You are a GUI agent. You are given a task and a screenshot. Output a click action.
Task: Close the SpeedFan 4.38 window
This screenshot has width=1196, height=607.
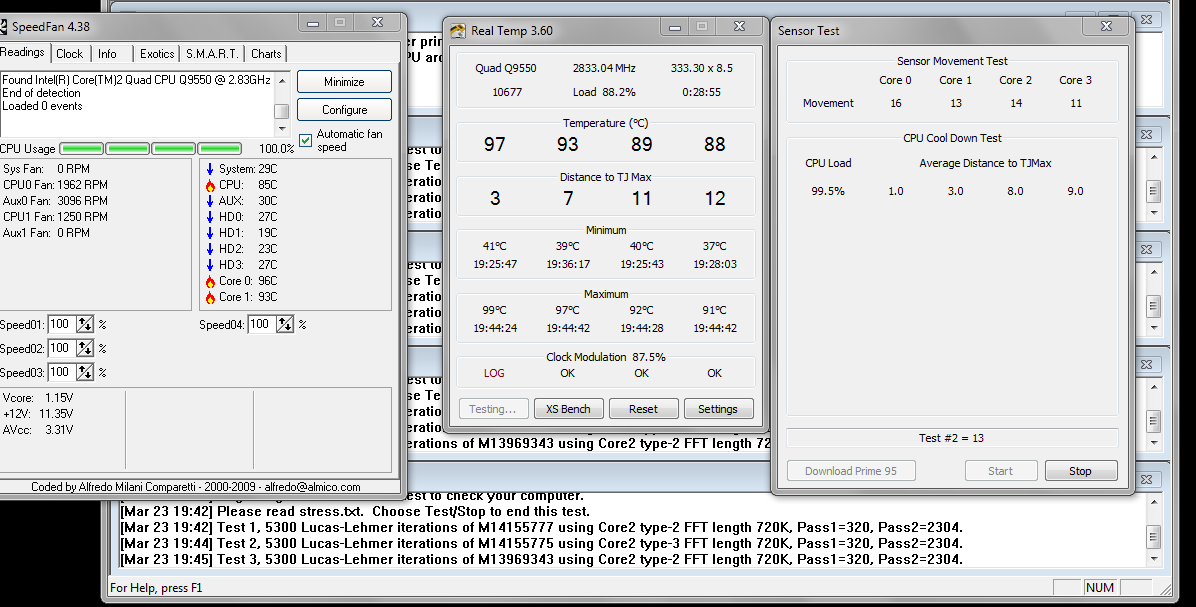point(378,23)
